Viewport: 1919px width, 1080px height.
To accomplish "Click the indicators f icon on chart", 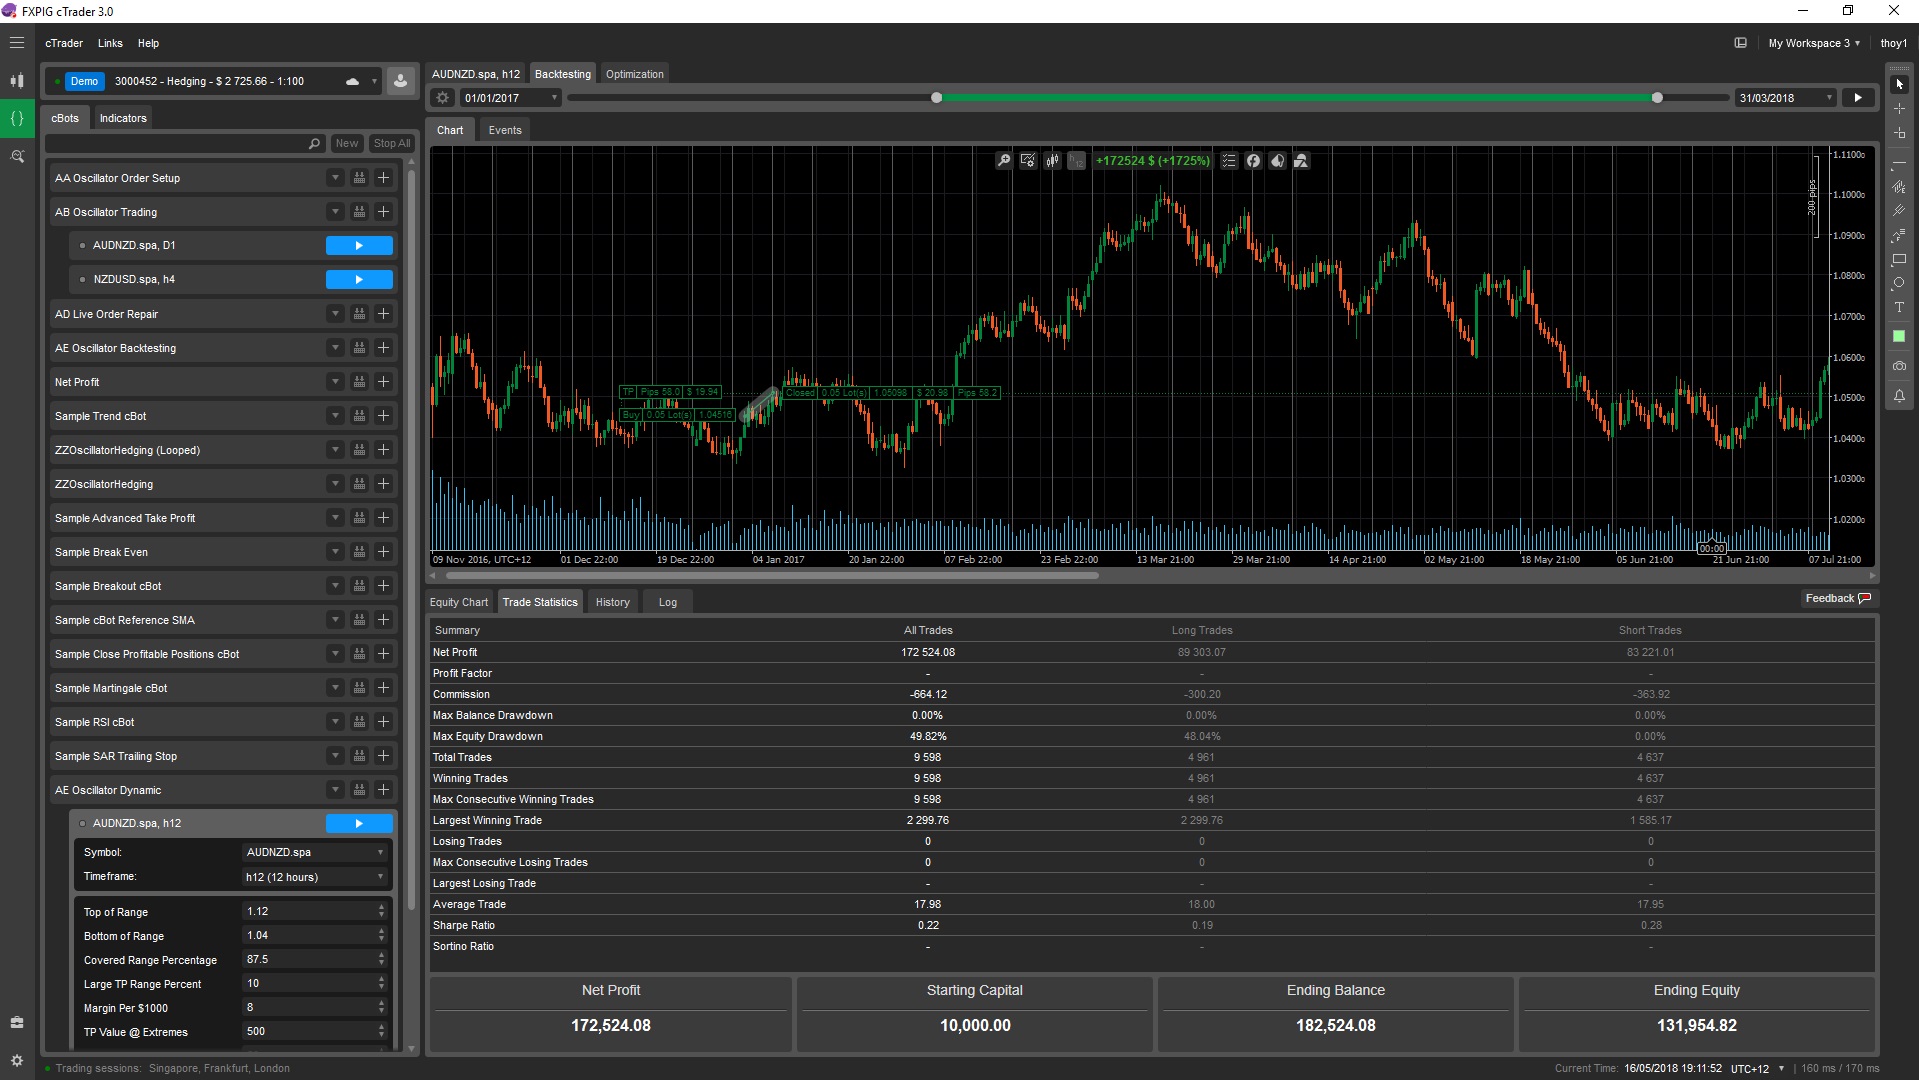I will (x=1253, y=161).
